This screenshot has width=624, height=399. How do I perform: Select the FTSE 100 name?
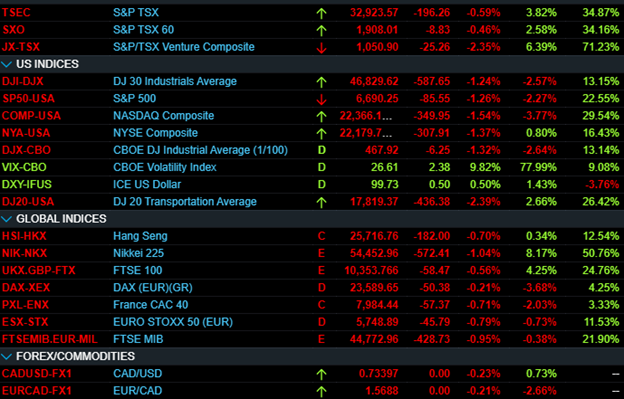[x=138, y=271]
